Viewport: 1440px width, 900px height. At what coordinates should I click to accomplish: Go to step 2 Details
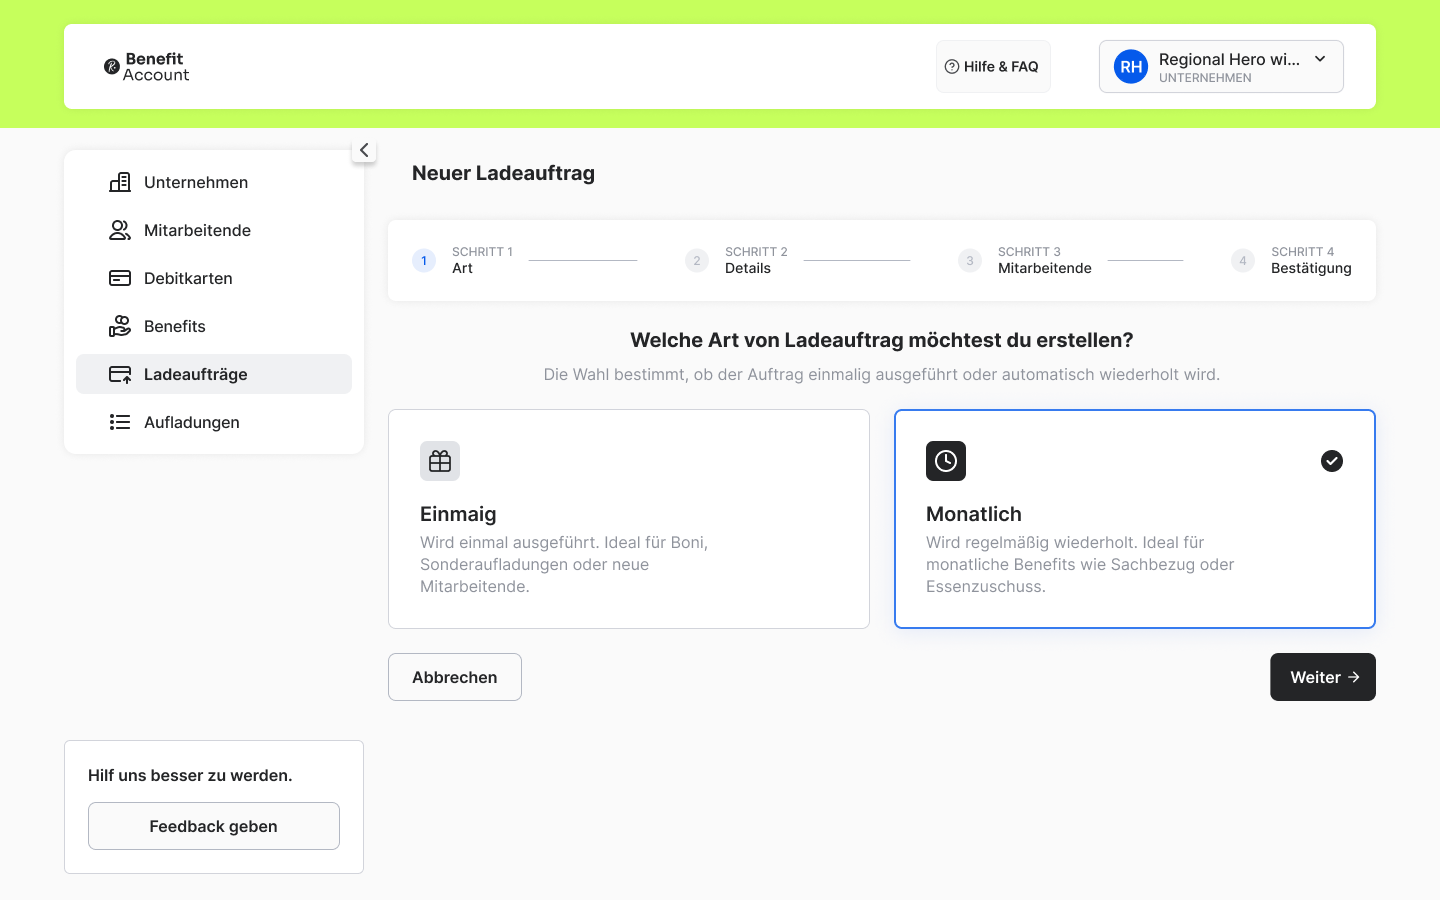point(736,260)
